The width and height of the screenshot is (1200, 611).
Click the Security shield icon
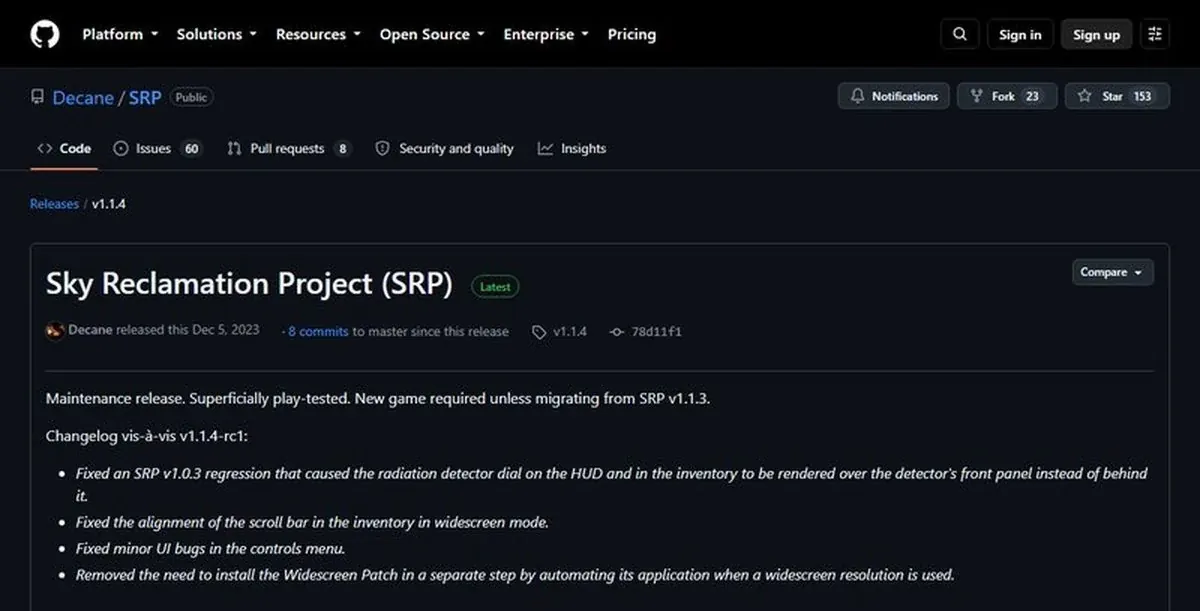click(382, 148)
